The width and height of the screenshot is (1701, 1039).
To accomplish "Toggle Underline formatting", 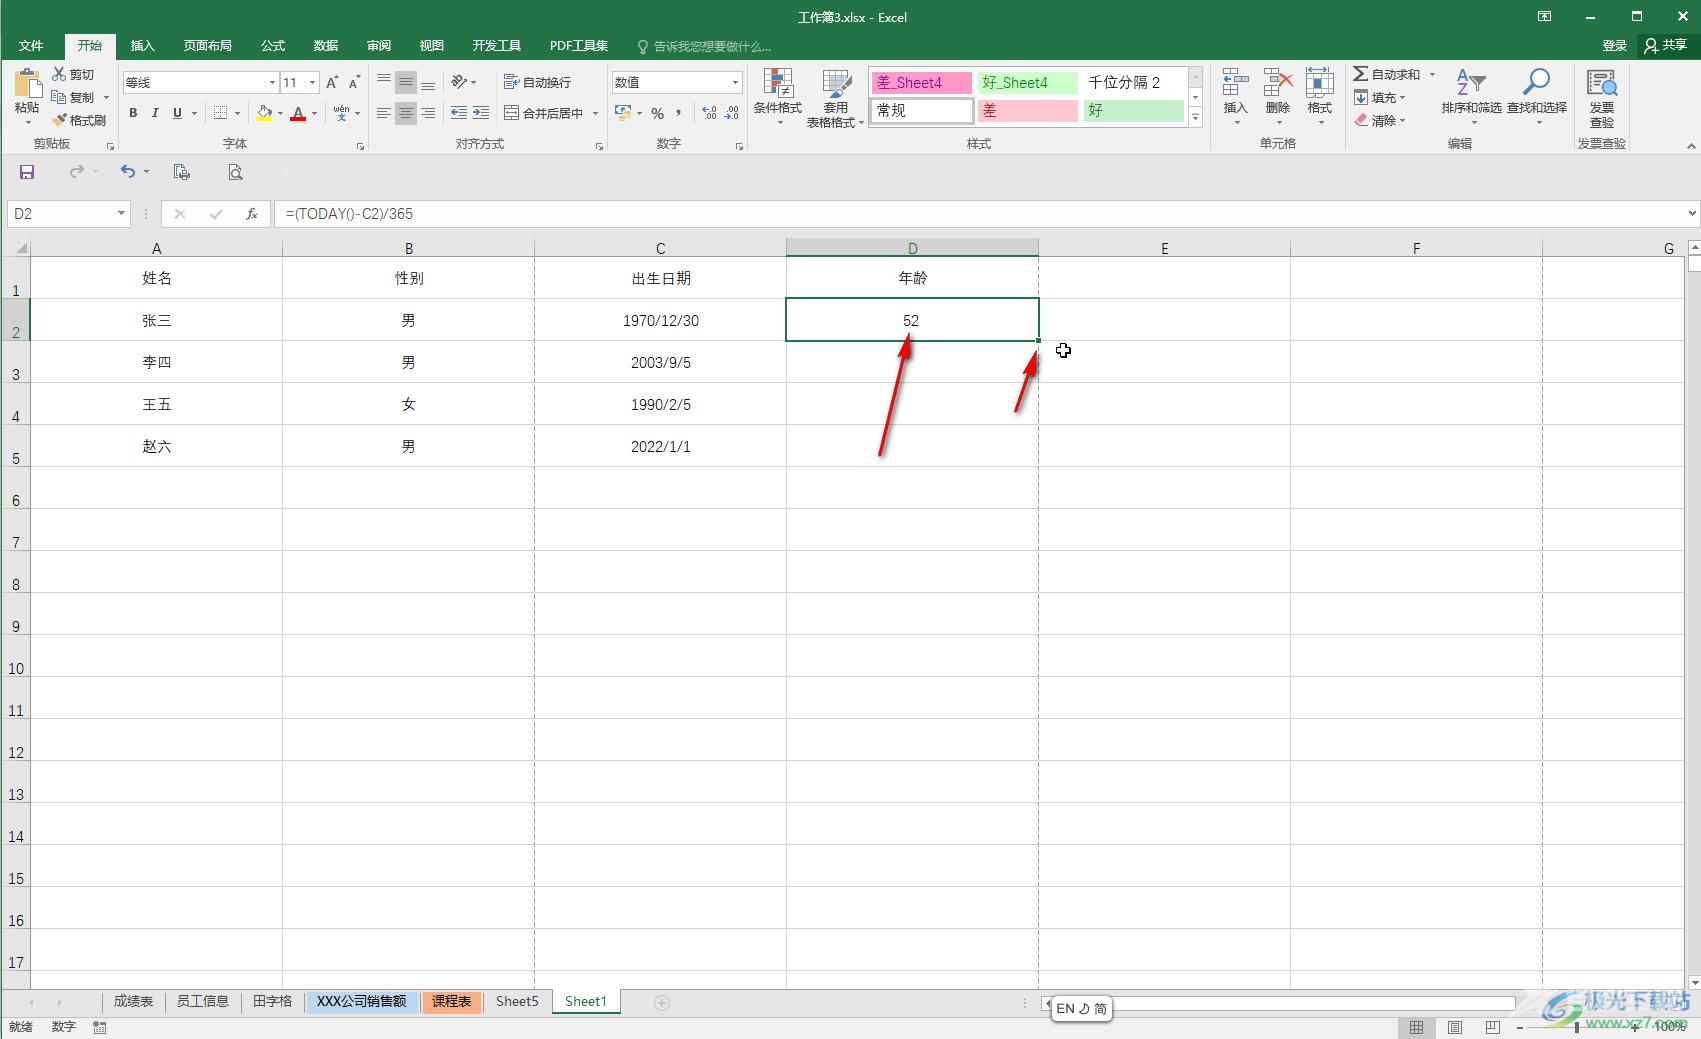I will click(177, 113).
